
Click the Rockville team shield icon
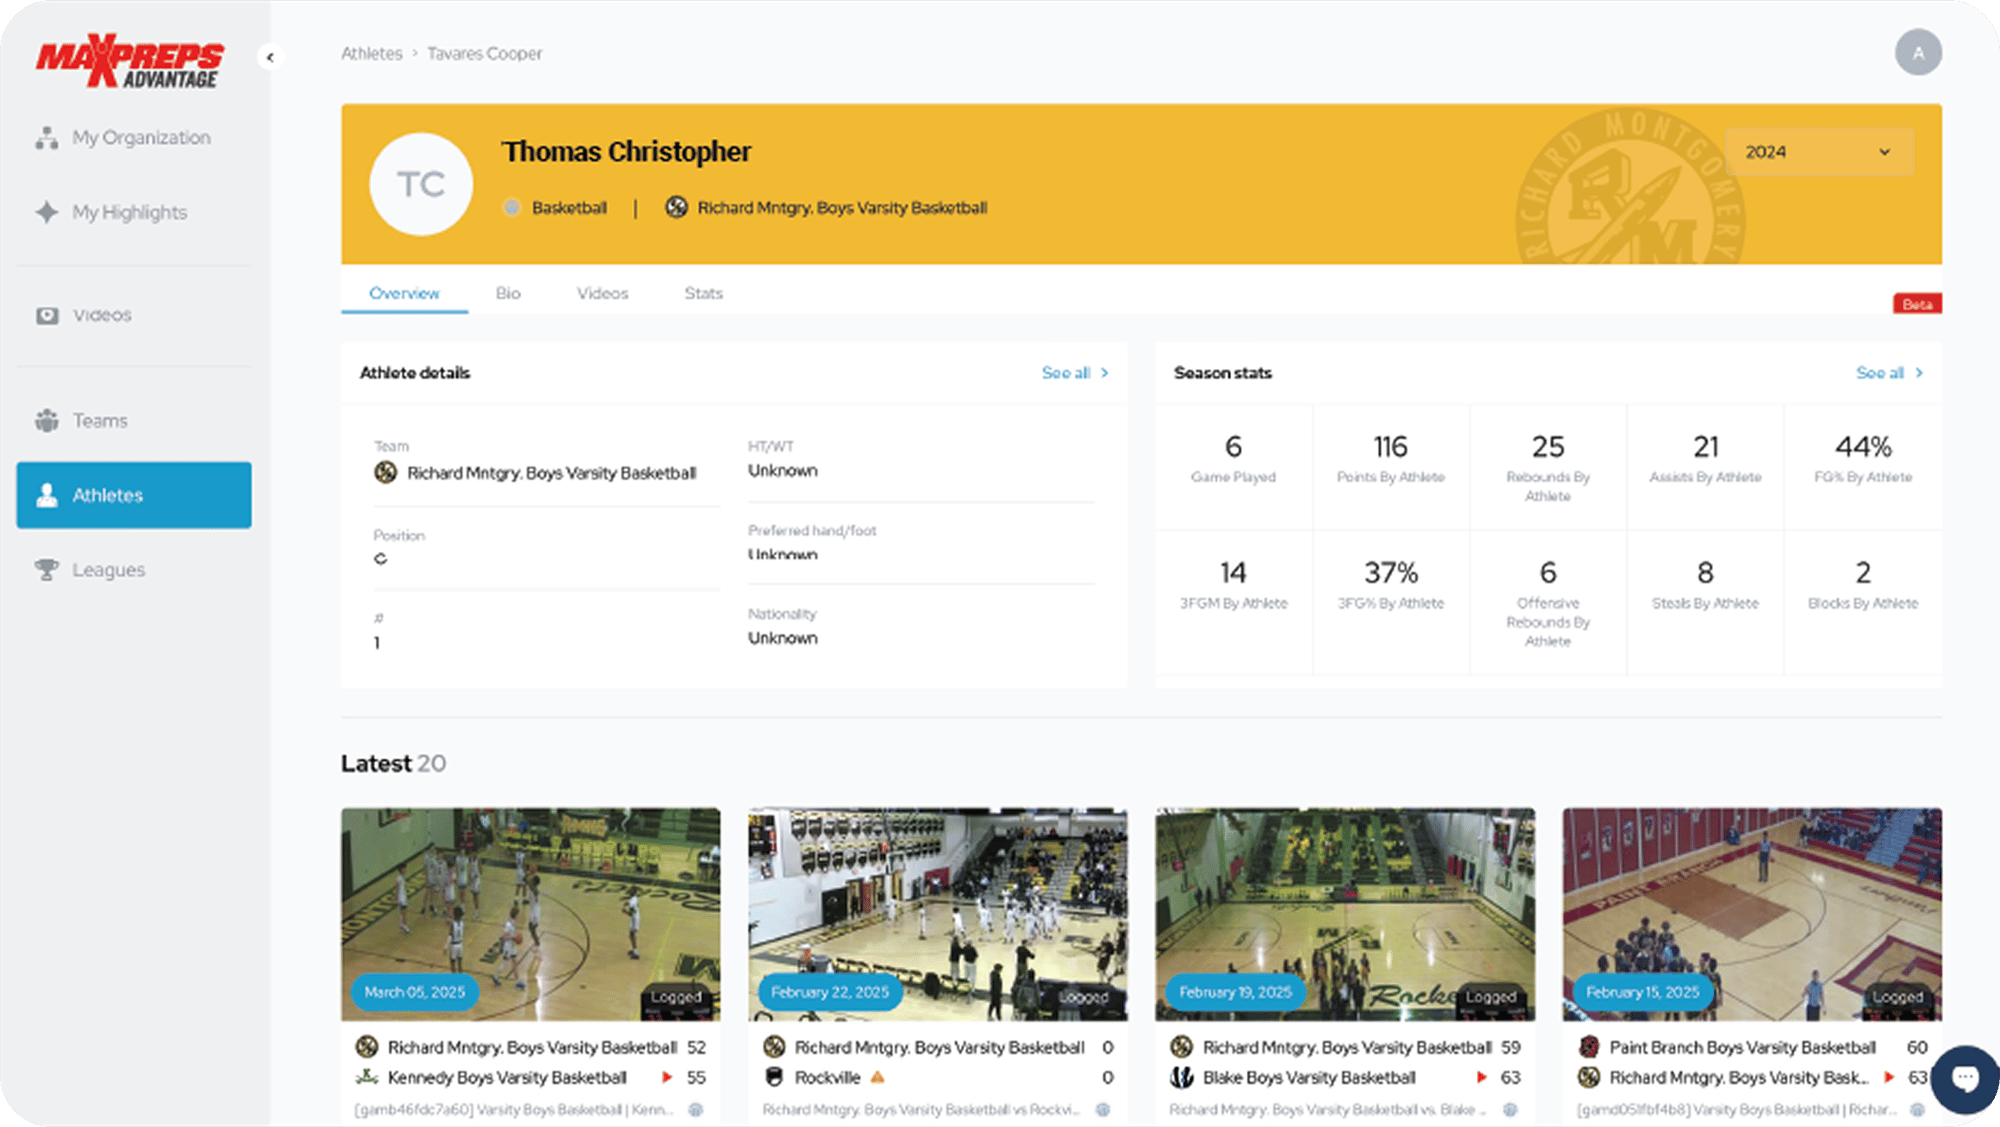point(774,1077)
